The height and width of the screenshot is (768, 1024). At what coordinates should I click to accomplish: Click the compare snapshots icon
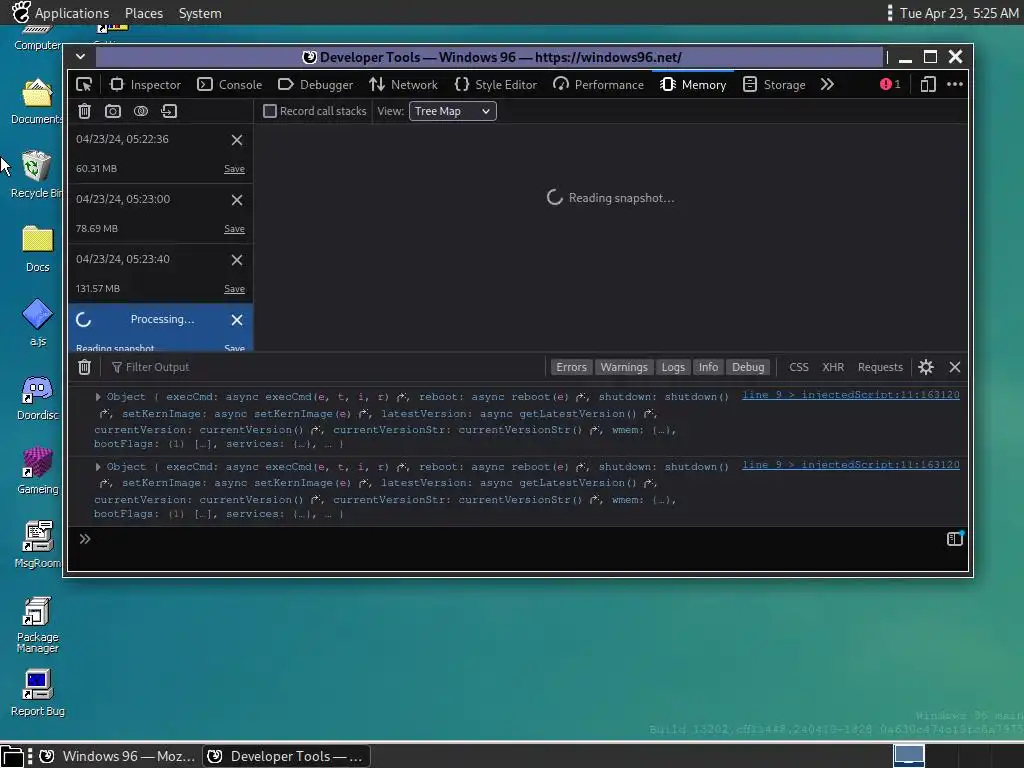141,111
